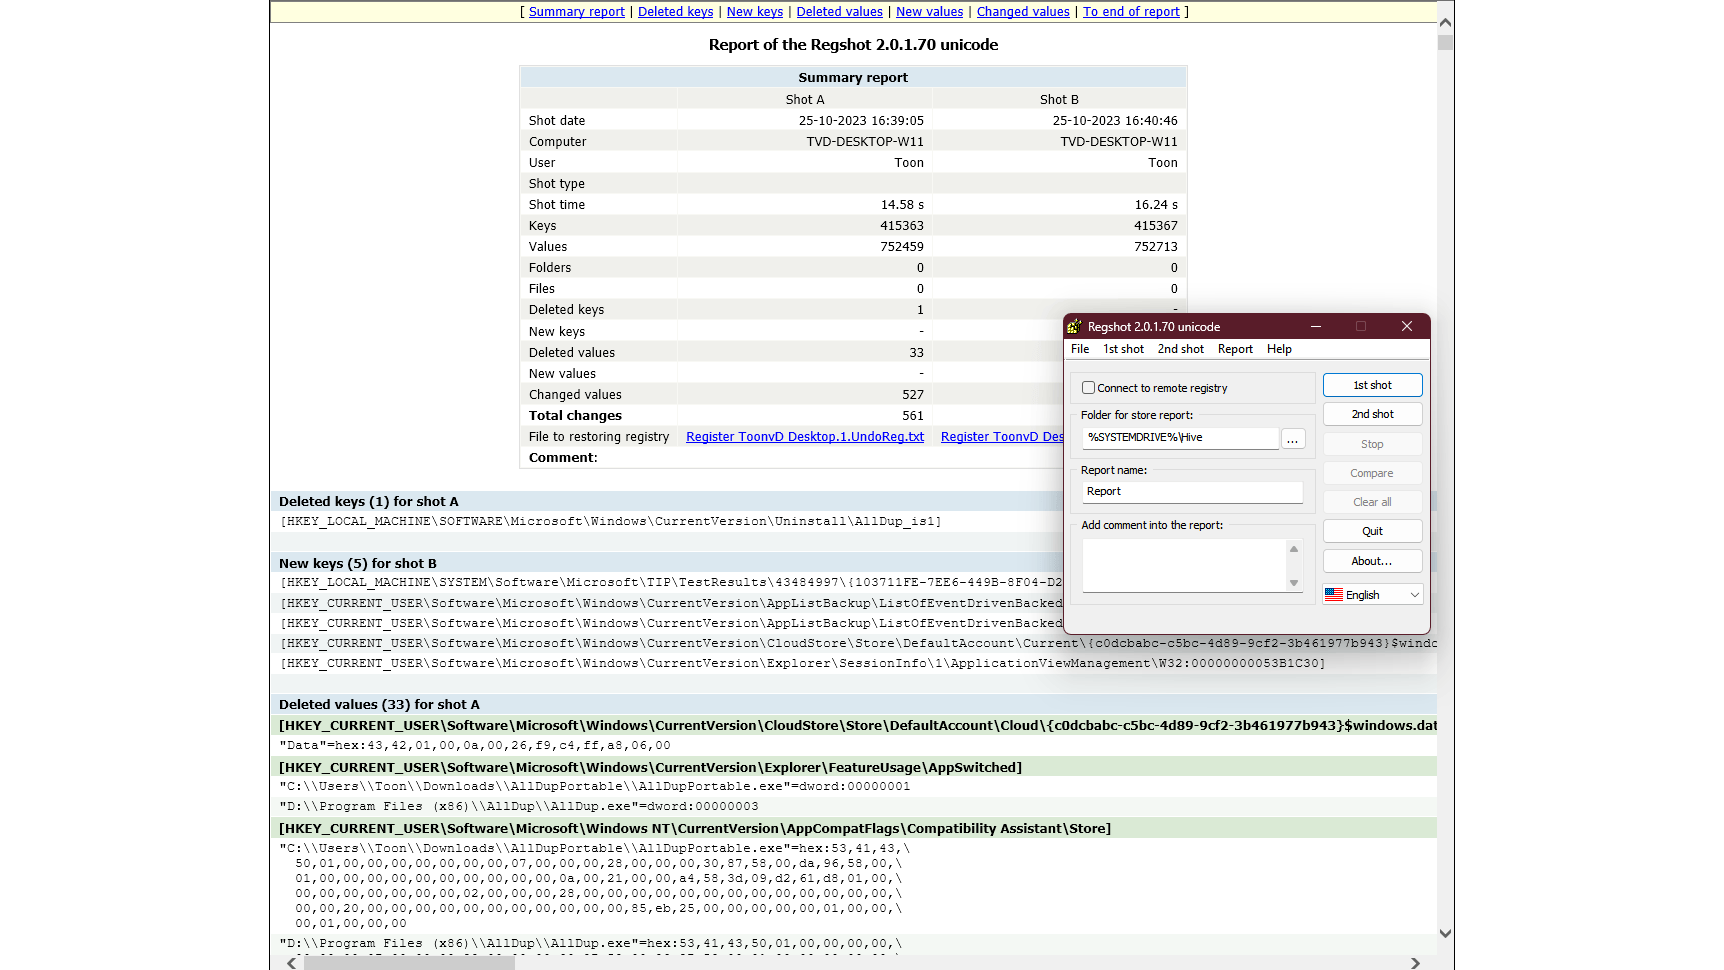Viewport: 1724px width, 970px height.
Task: Minimize the Regshot window
Action: pos(1316,327)
